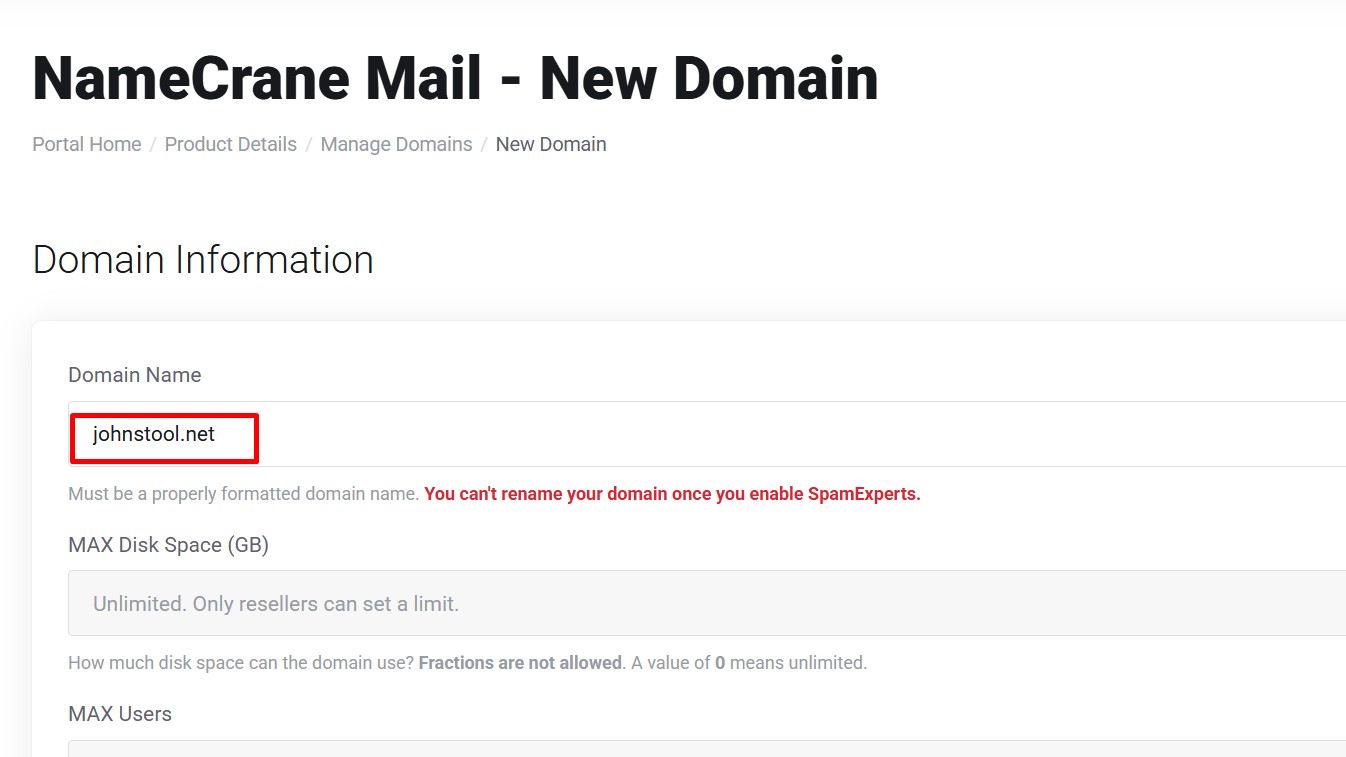
Task: Click the New Domain breadcrumb item
Action: click(551, 144)
